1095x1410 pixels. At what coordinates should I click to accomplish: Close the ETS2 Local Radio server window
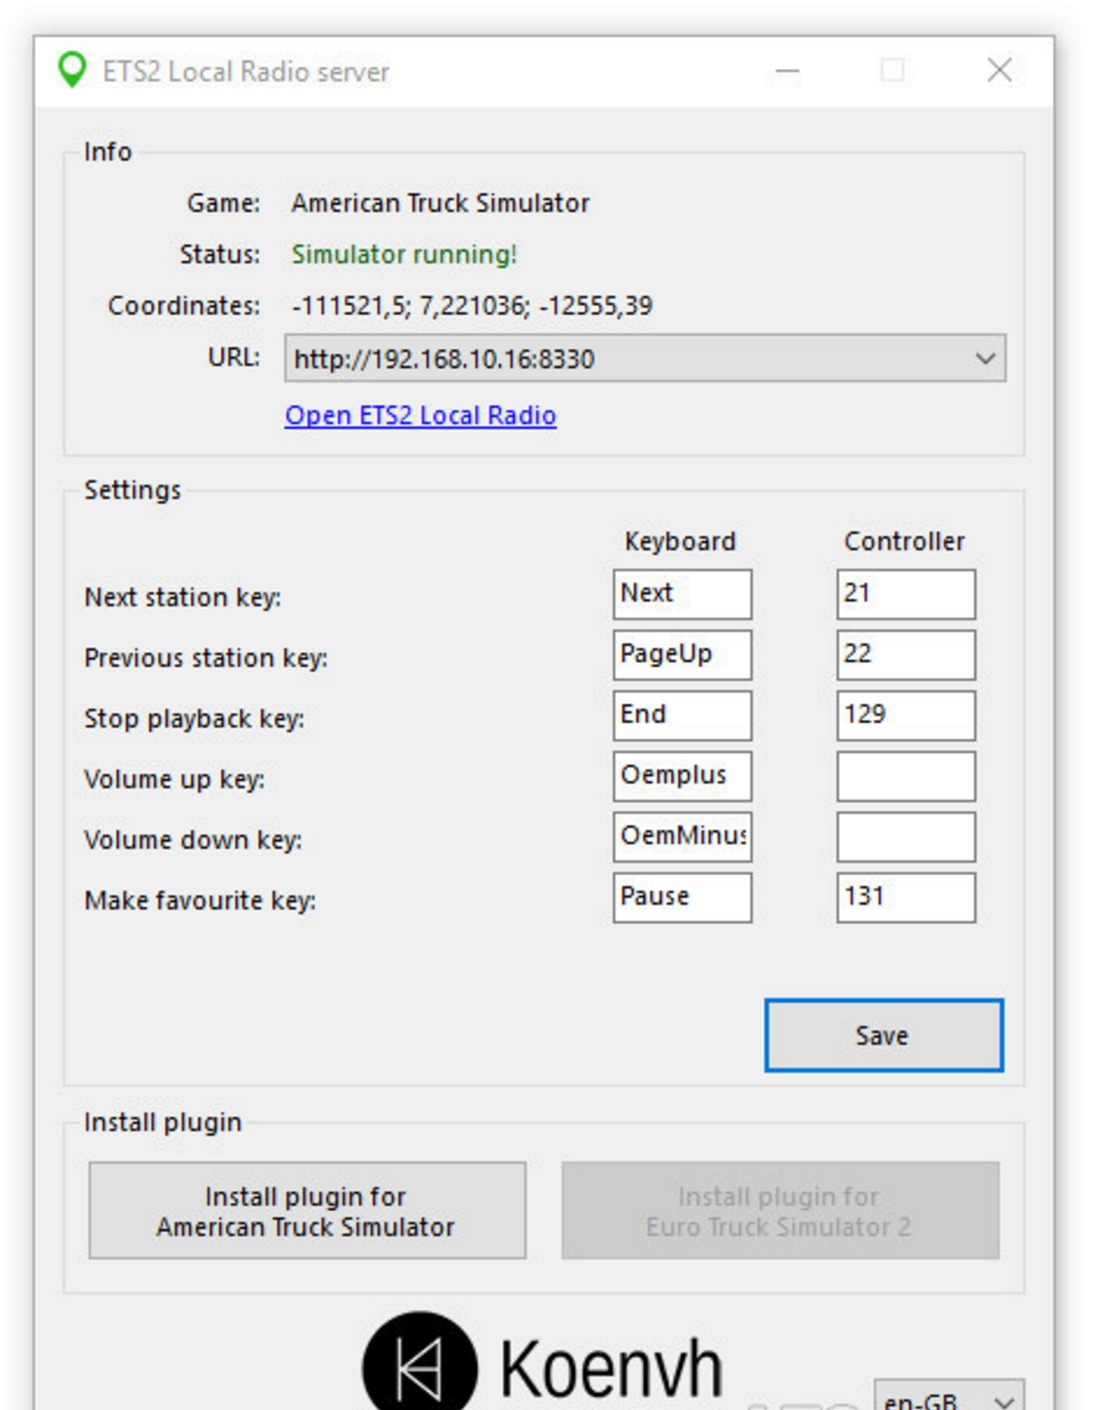click(x=999, y=70)
